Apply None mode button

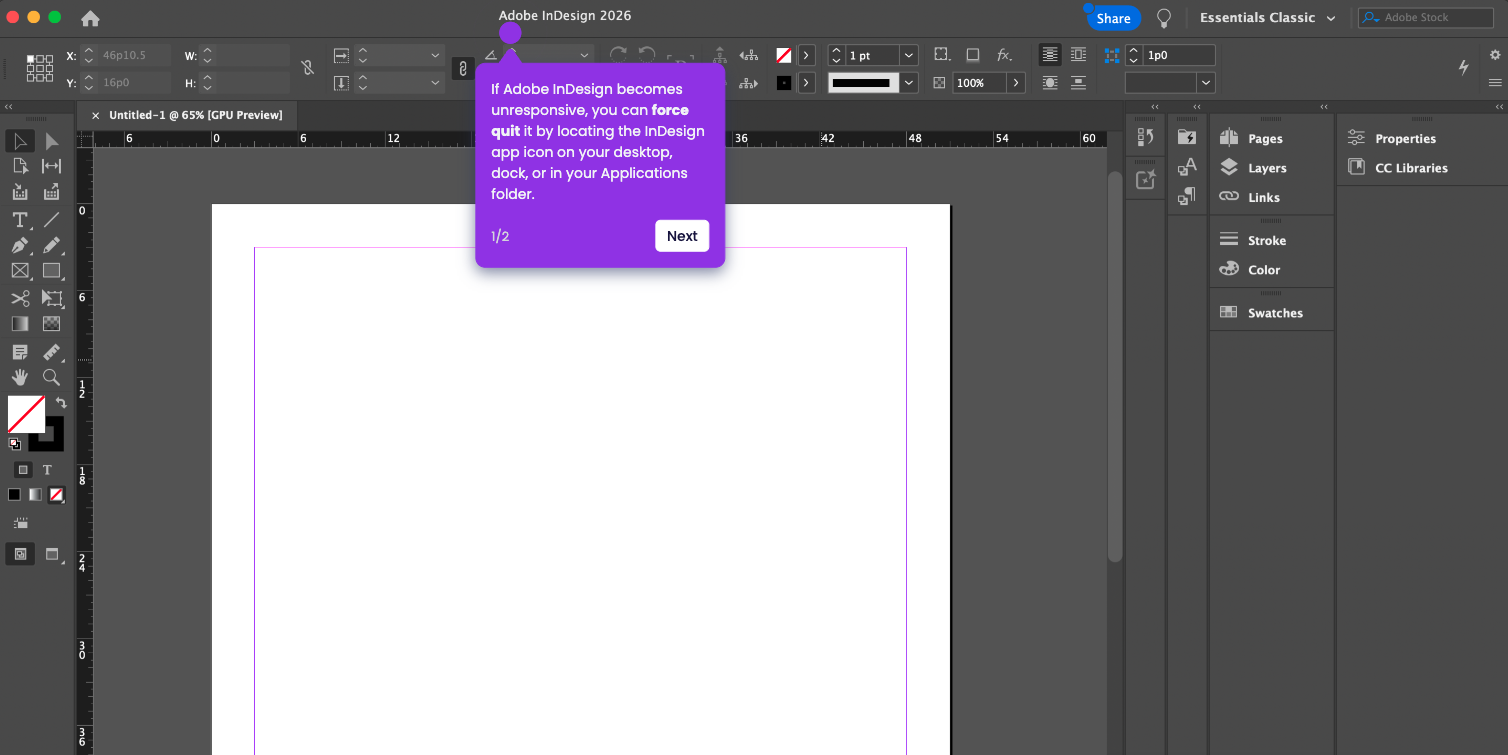click(x=57, y=494)
